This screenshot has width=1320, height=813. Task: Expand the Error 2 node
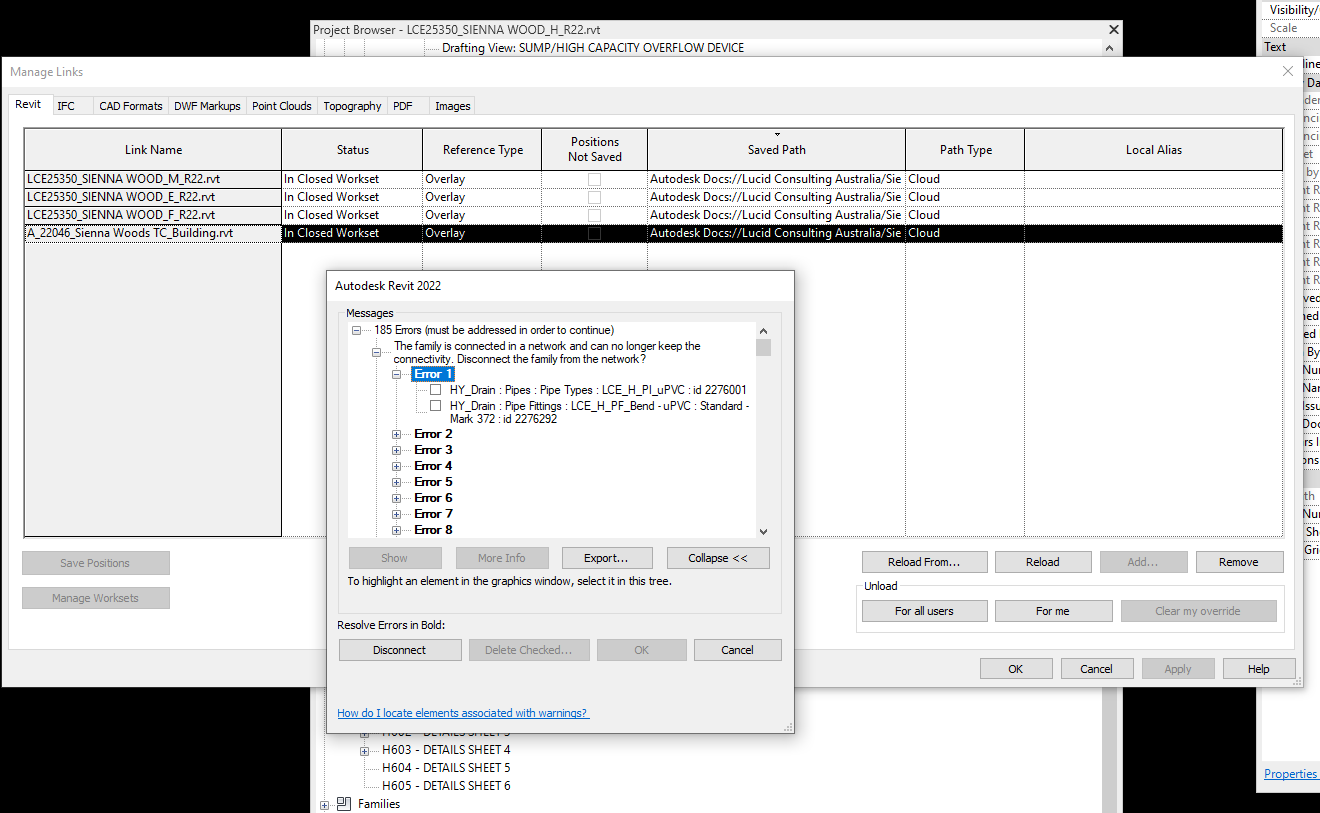pos(397,433)
